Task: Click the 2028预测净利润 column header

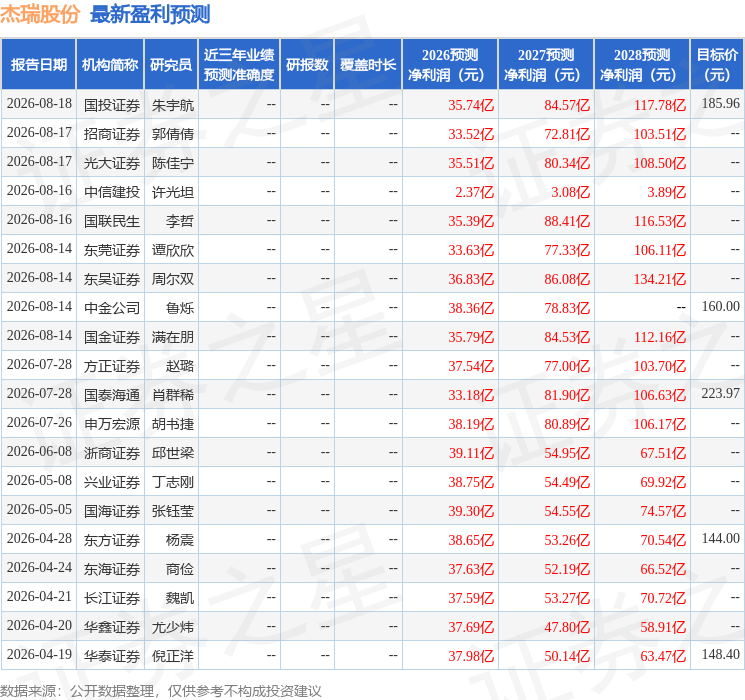Action: [642, 65]
